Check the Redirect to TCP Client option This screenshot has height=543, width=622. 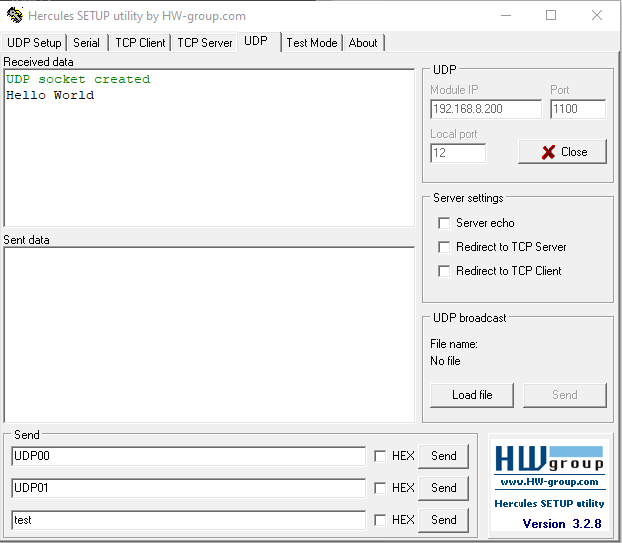point(444,271)
